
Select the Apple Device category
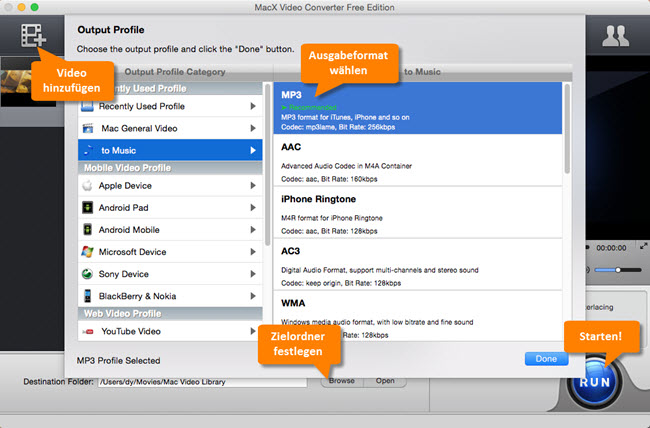170,185
